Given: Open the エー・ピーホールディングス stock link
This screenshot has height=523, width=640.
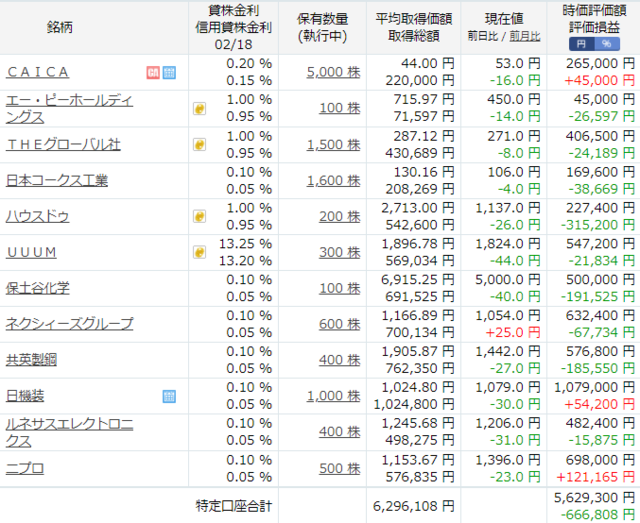Looking at the screenshot, I should pyautogui.click(x=69, y=109).
